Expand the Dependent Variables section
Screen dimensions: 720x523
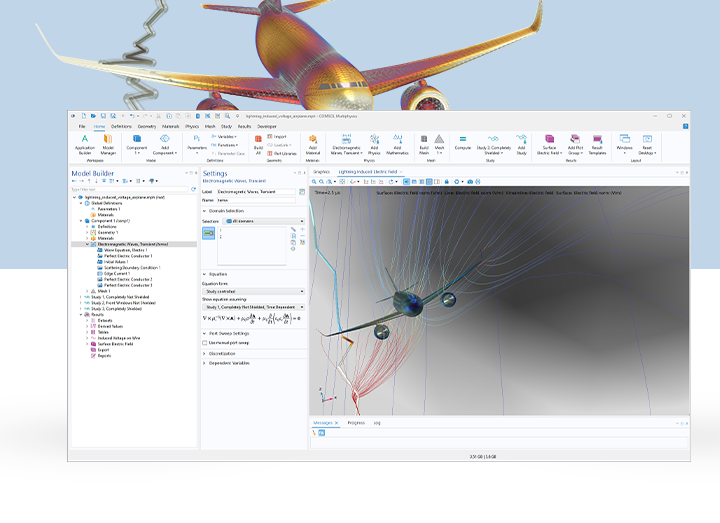pyautogui.click(x=228, y=363)
